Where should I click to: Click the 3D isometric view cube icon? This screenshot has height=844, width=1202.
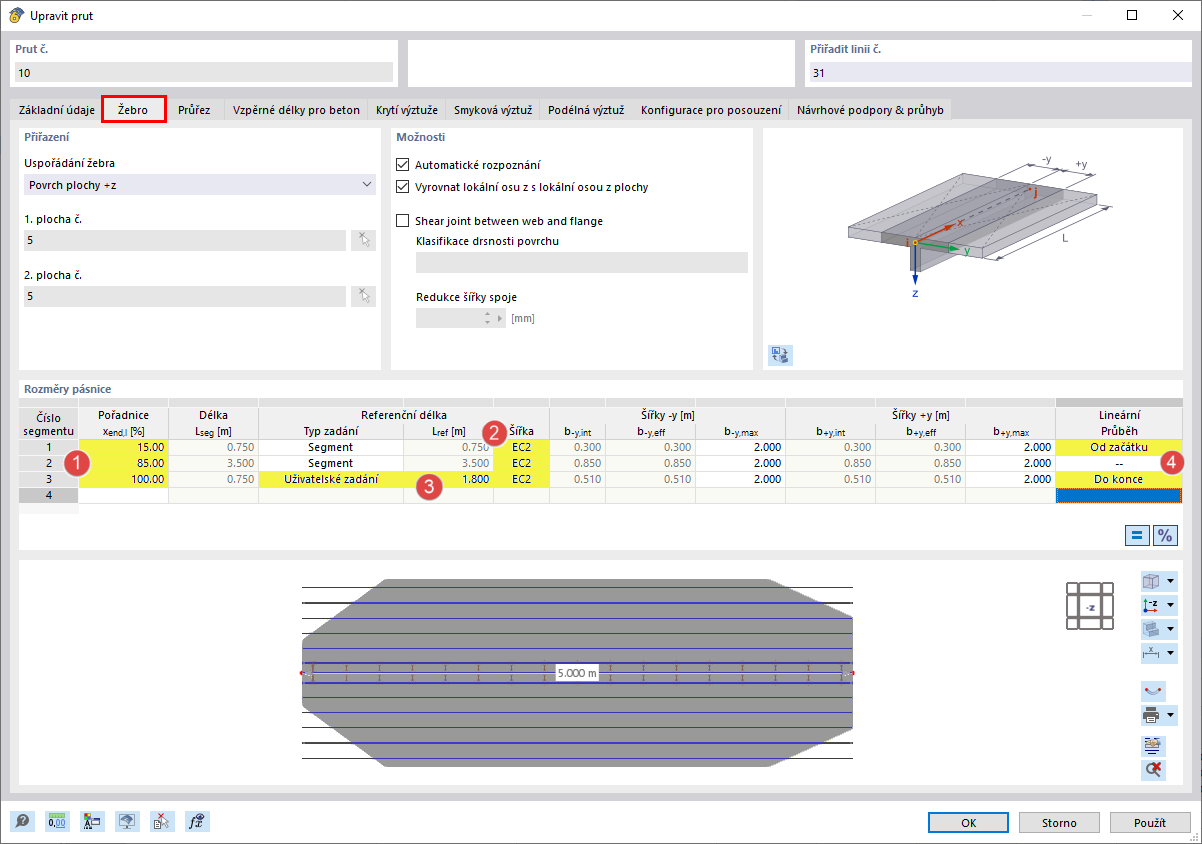[1150, 581]
